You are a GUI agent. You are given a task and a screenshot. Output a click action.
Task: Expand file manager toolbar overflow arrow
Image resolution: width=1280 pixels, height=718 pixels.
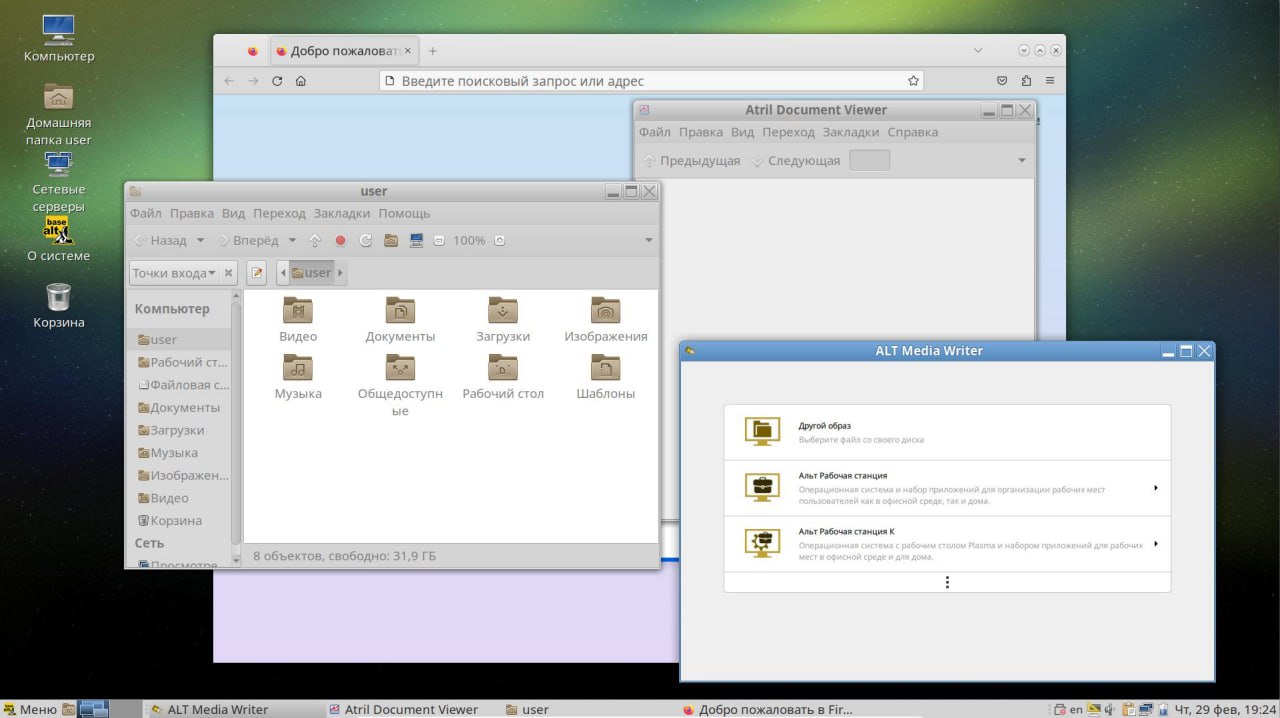(x=648, y=240)
